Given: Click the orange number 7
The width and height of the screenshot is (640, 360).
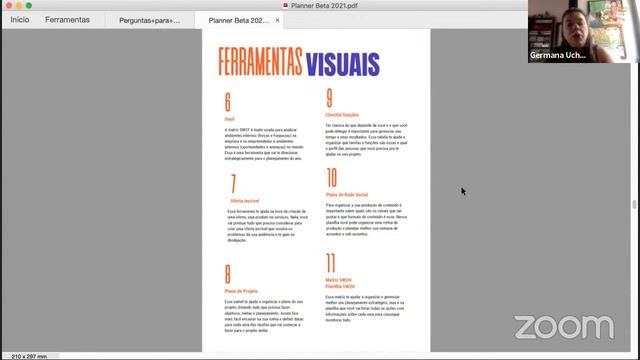Looking at the screenshot, I should click(233, 184).
